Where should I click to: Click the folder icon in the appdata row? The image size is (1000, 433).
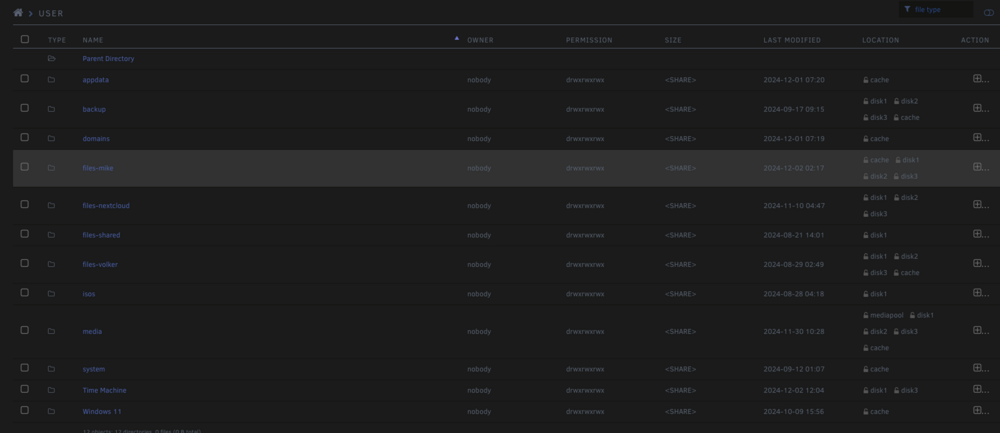[51, 80]
